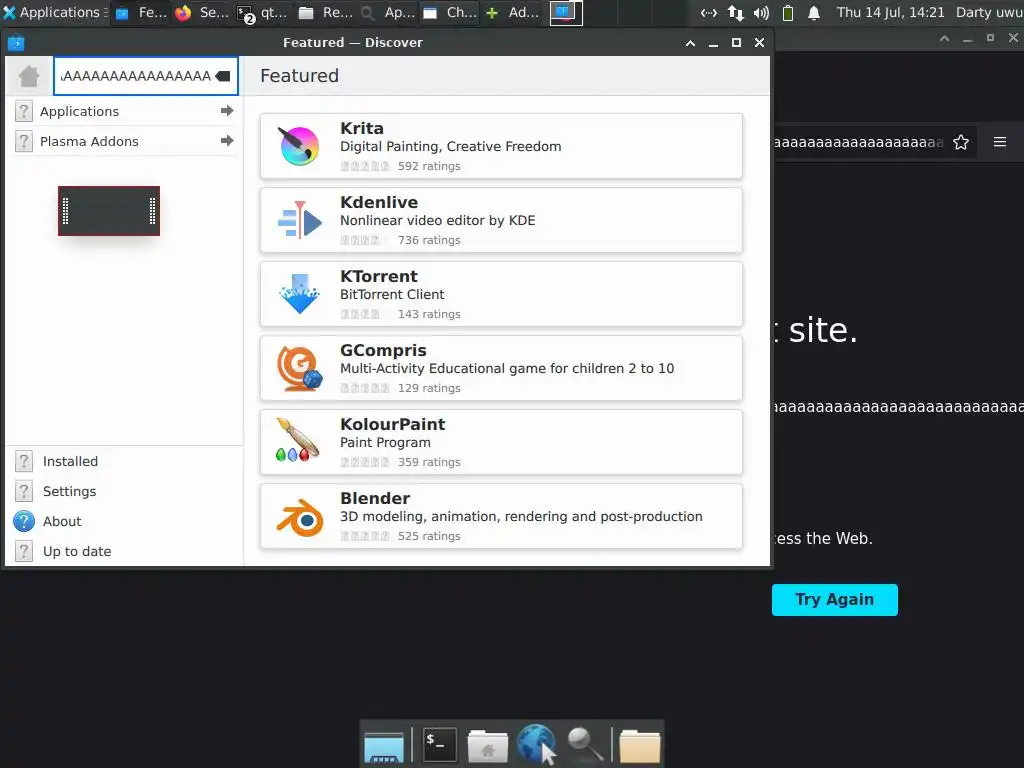
Task: Click the GCompris app icon
Action: point(299,368)
